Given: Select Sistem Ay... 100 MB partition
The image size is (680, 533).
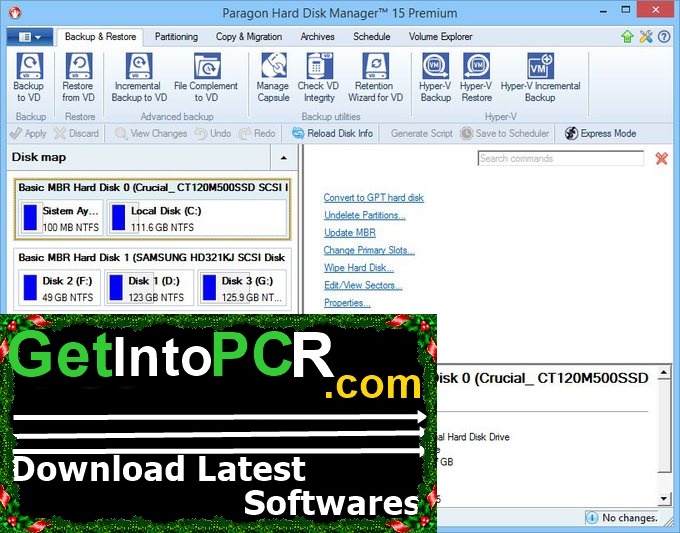Looking at the screenshot, I should (x=61, y=218).
